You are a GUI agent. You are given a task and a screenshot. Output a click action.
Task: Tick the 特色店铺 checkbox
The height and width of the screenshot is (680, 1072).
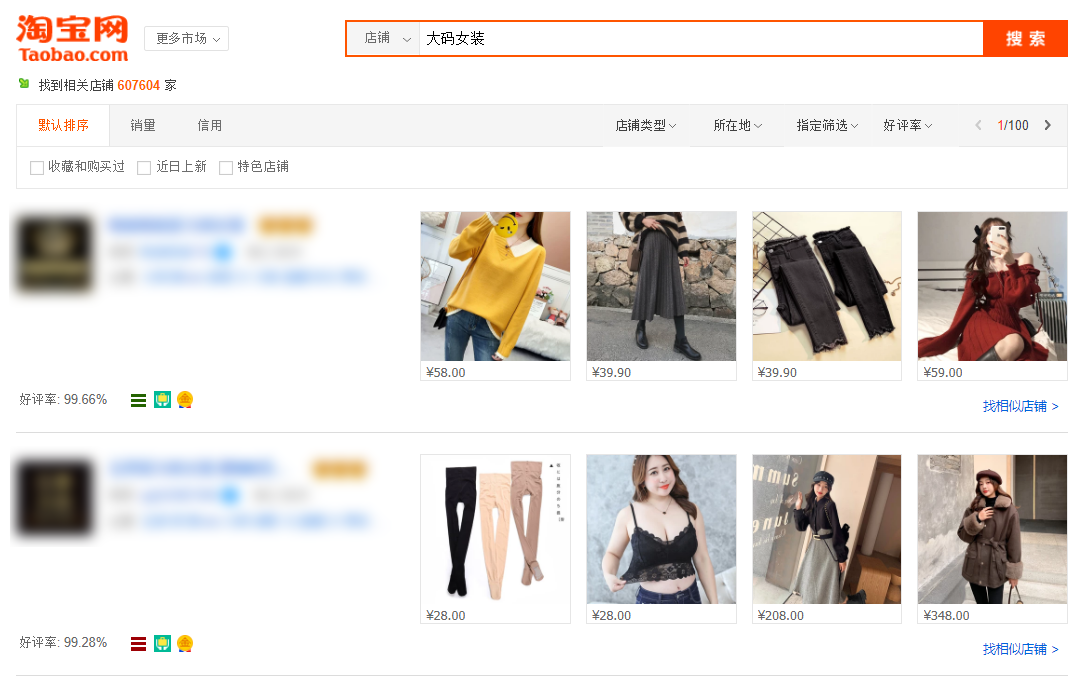tap(226, 168)
